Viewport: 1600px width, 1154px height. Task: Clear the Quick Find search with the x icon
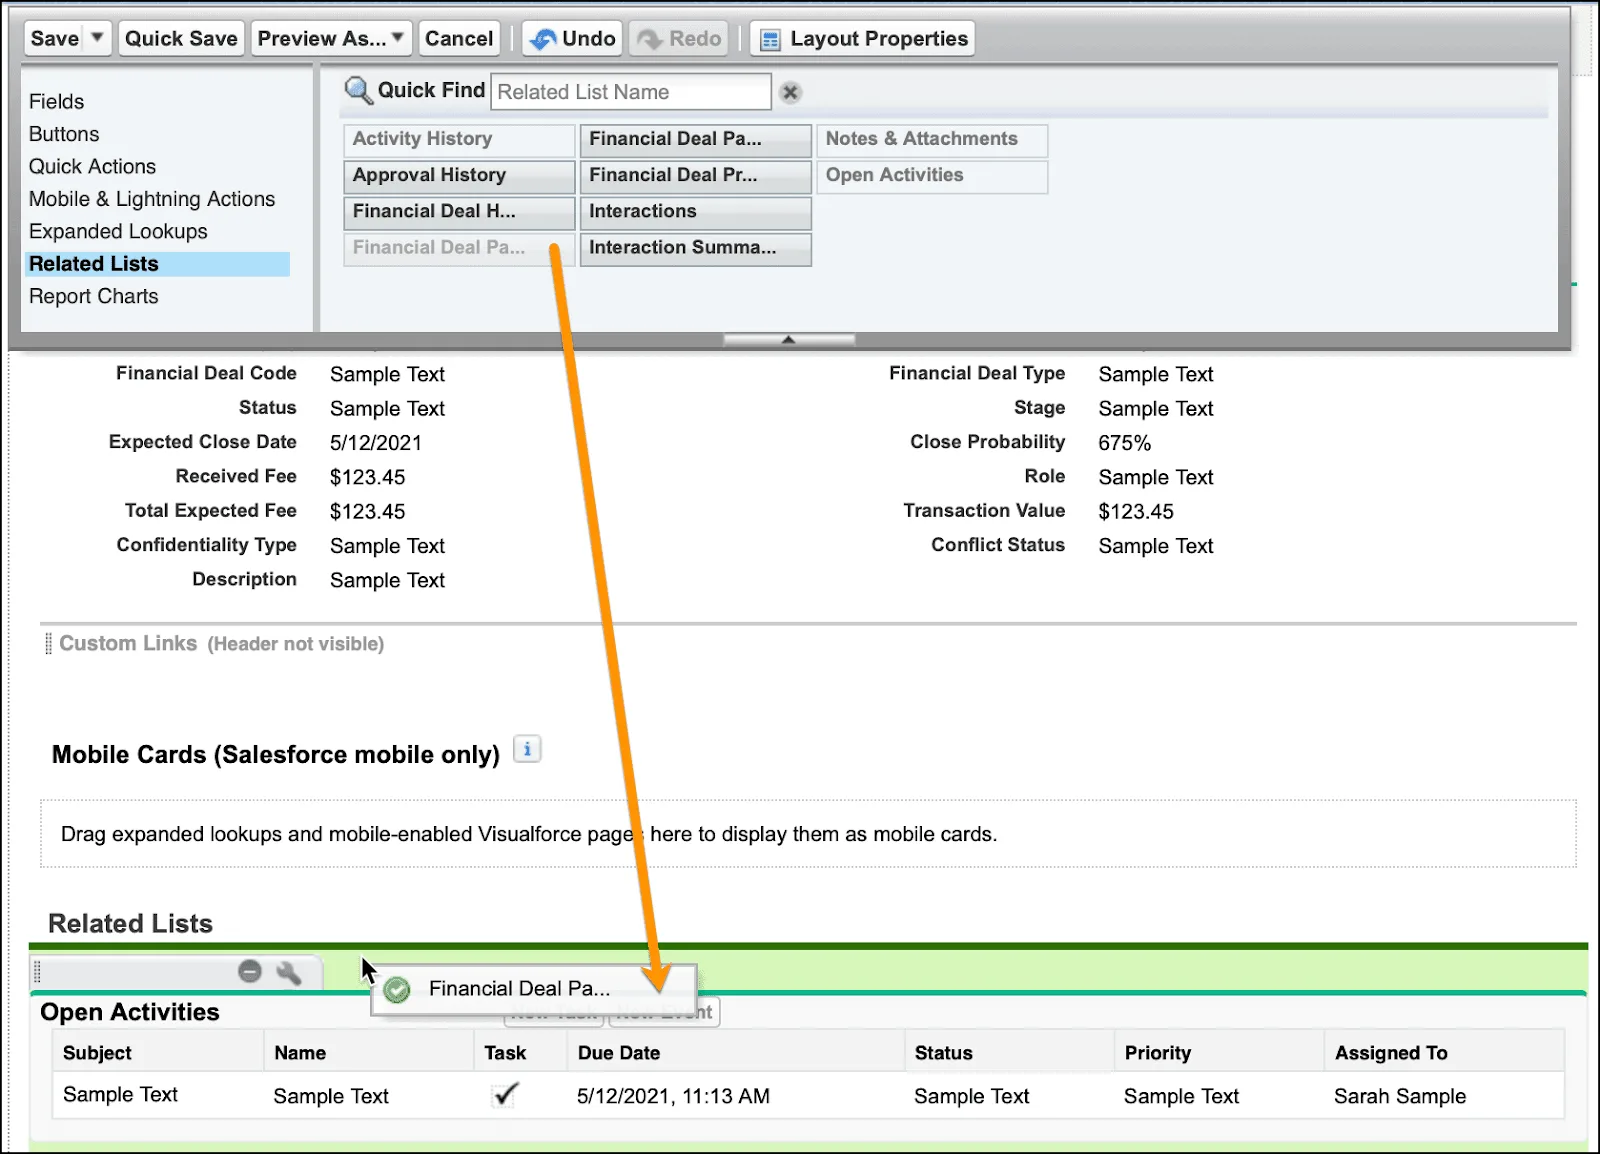click(790, 92)
